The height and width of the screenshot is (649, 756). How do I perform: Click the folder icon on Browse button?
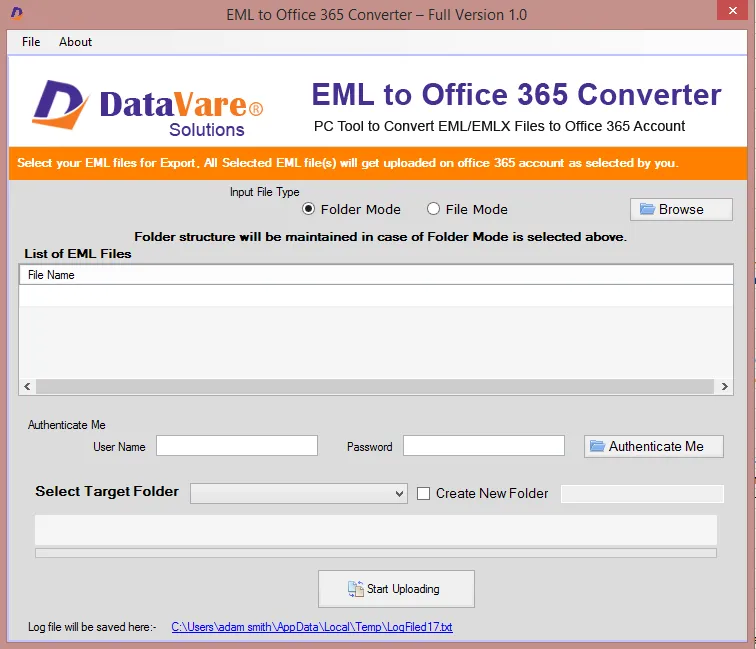(x=647, y=209)
